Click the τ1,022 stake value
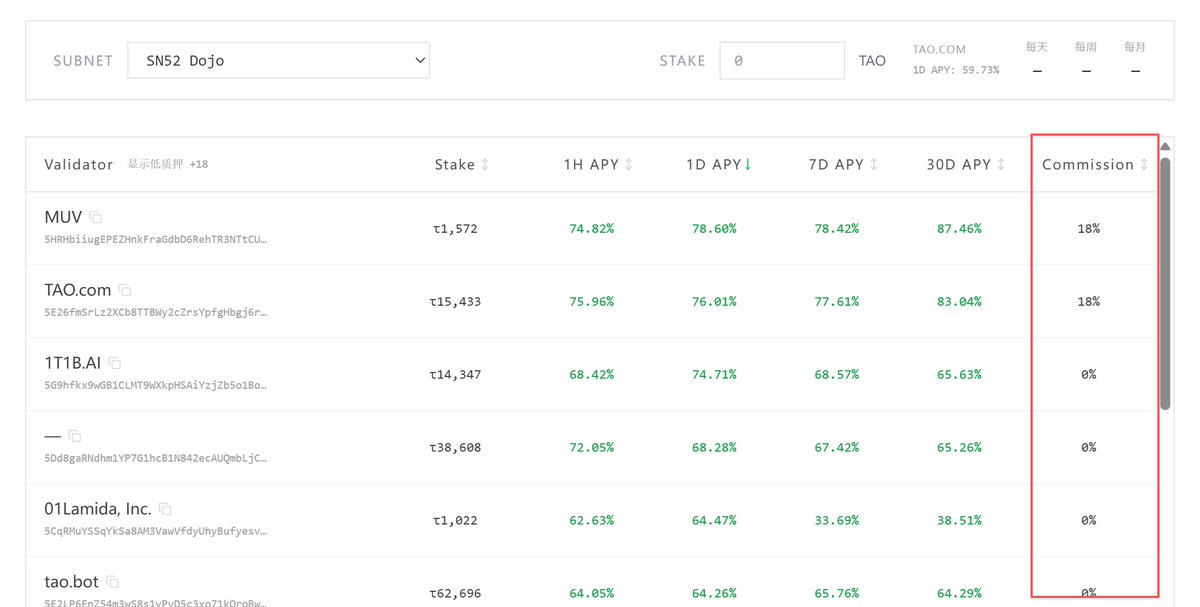This screenshot has height=607, width=1200. tap(455, 521)
